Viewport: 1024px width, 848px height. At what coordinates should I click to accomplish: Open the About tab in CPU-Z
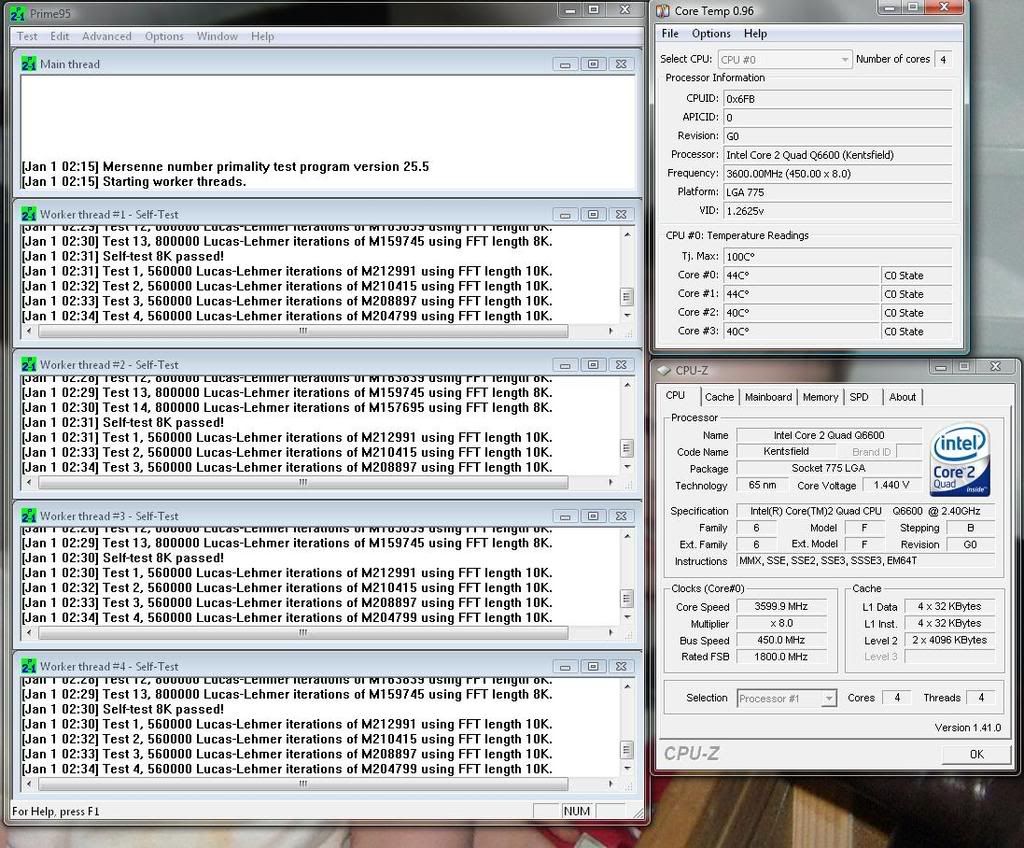903,397
